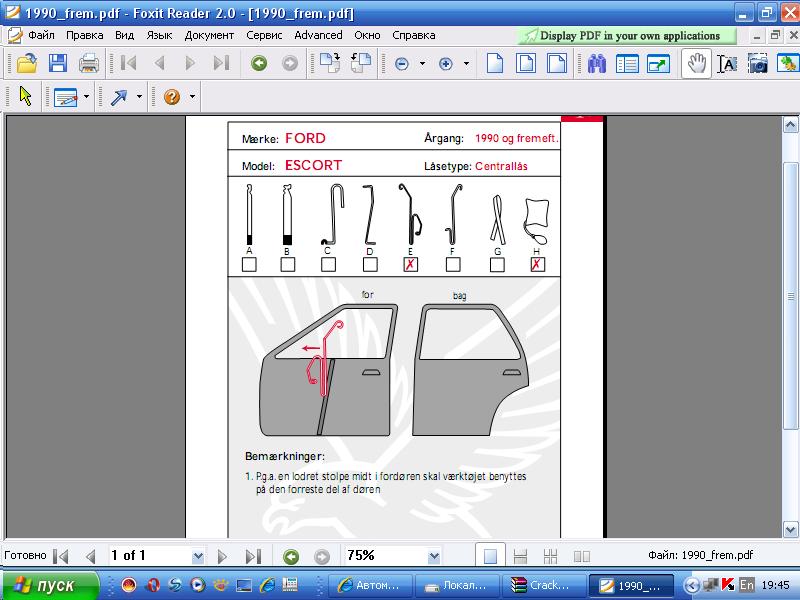This screenshot has height=600, width=800.
Task: Select the Hand tool
Action: (x=697, y=64)
